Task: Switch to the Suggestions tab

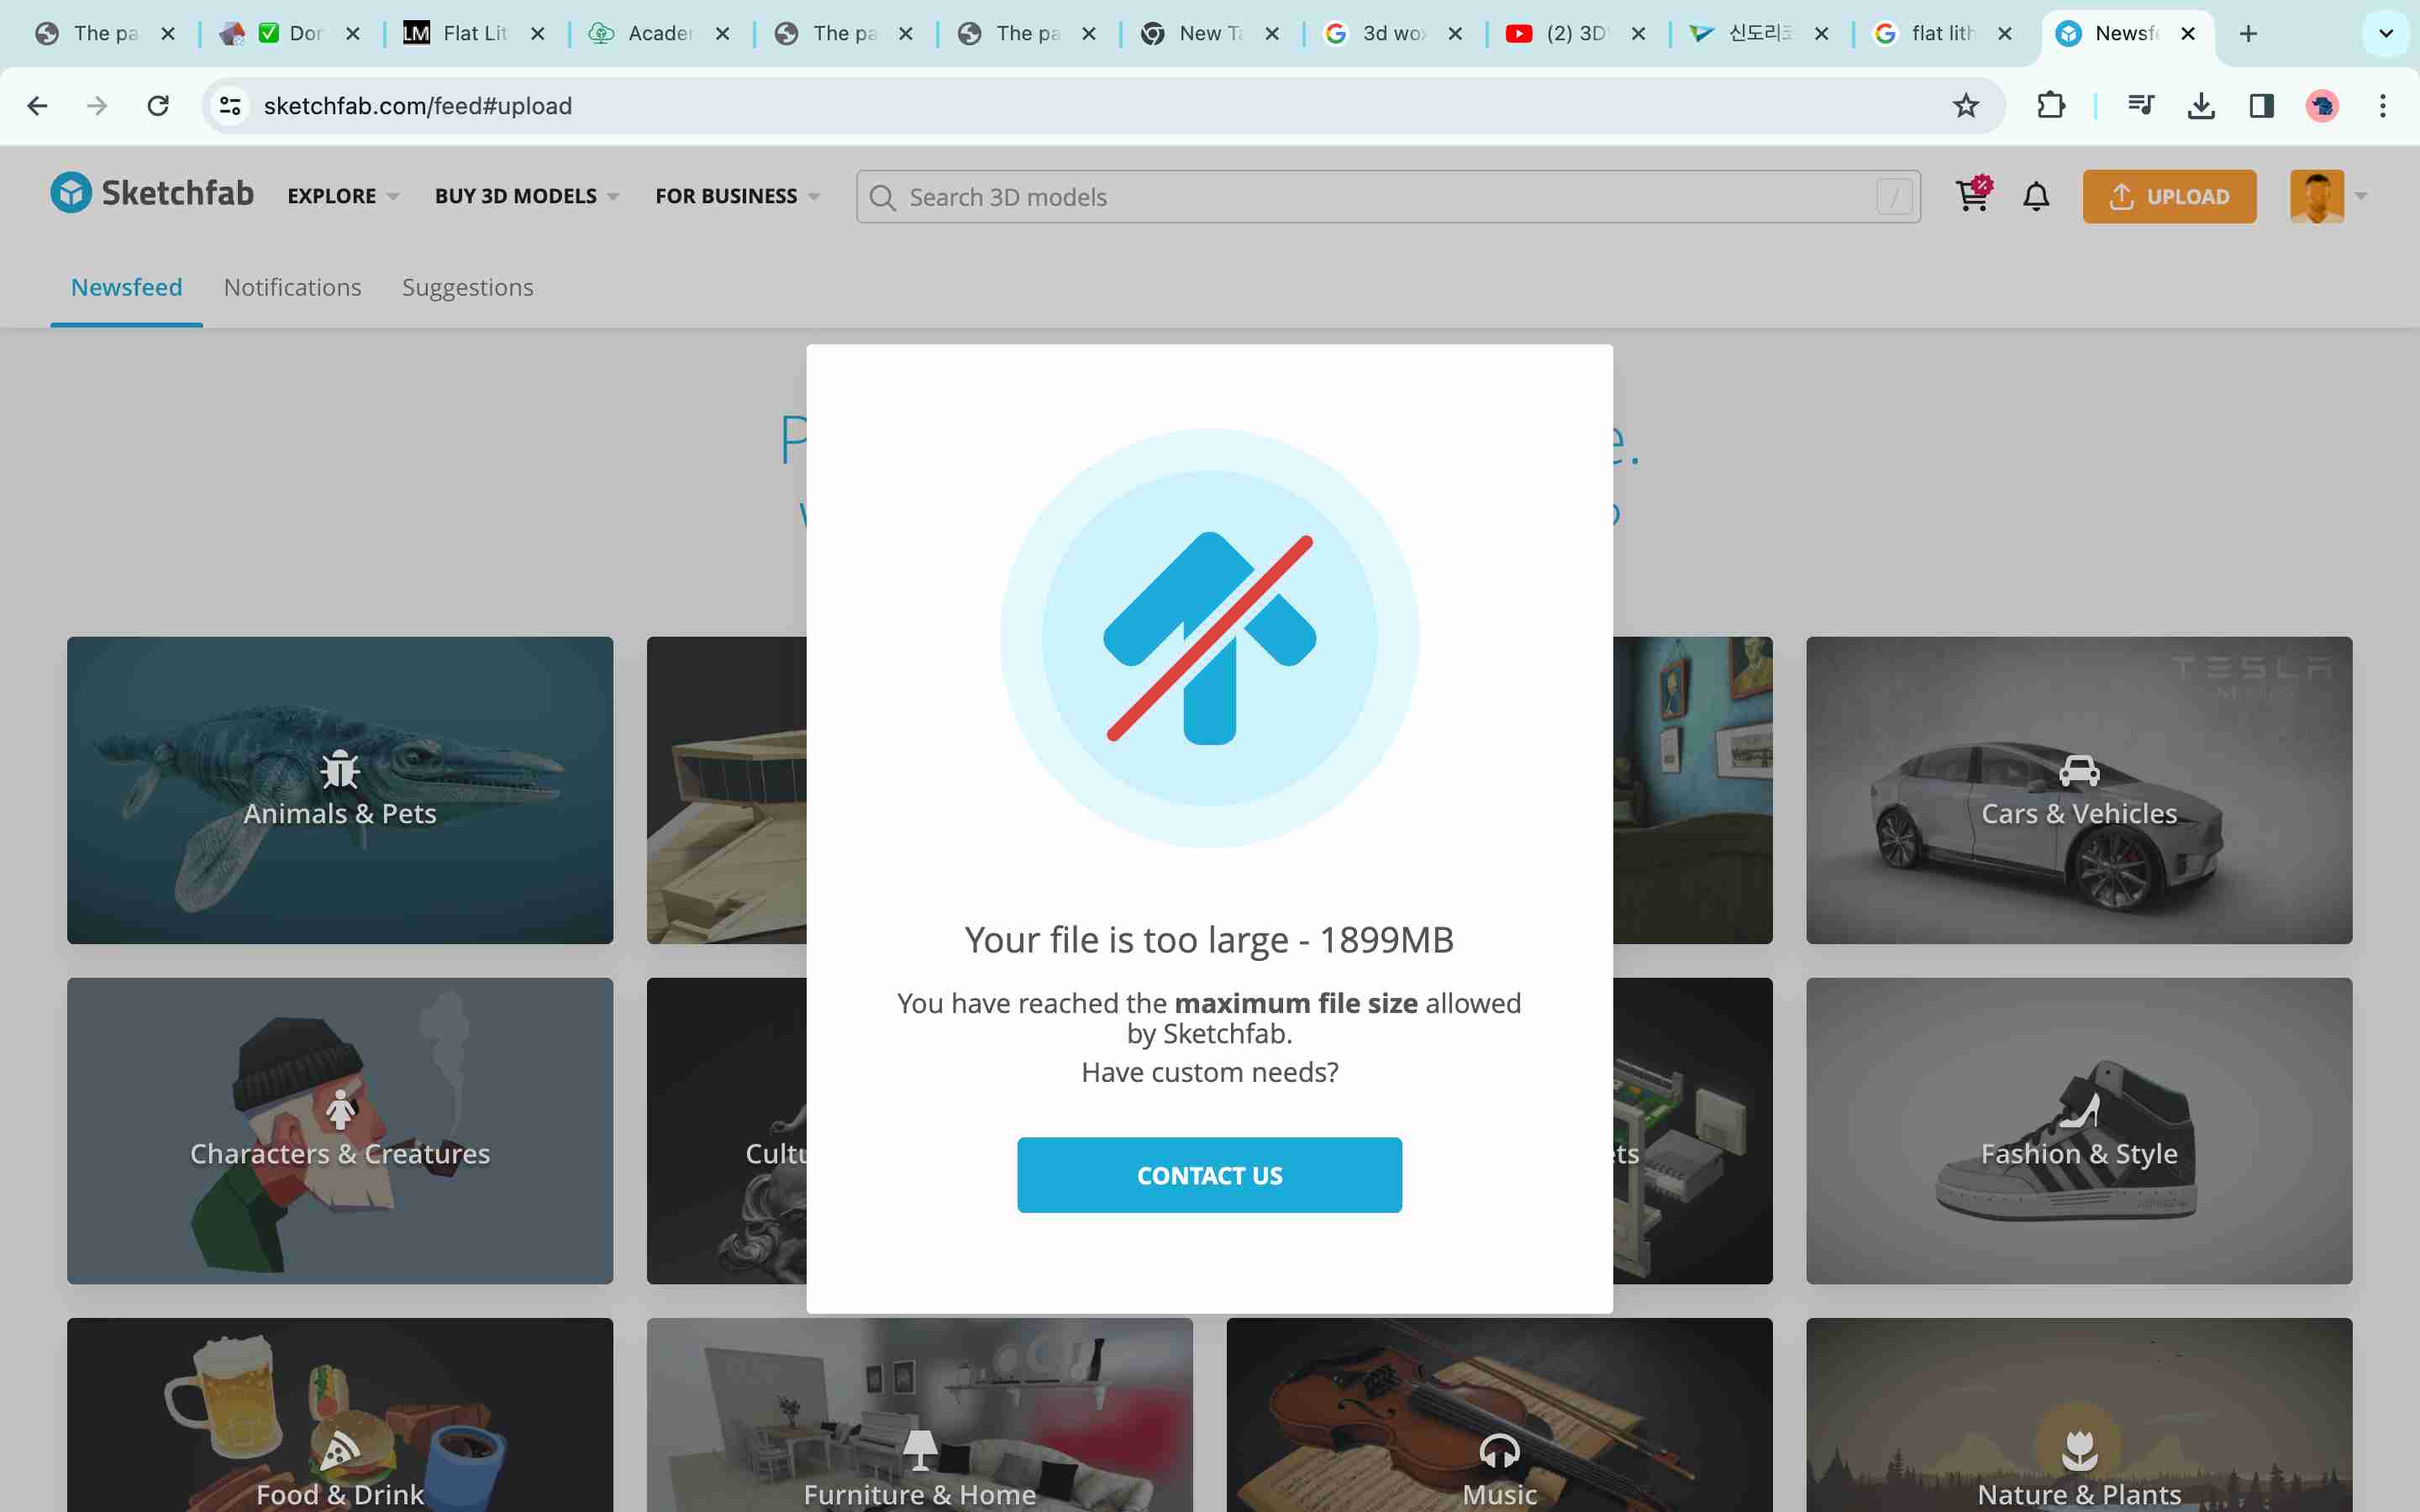Action: click(467, 287)
